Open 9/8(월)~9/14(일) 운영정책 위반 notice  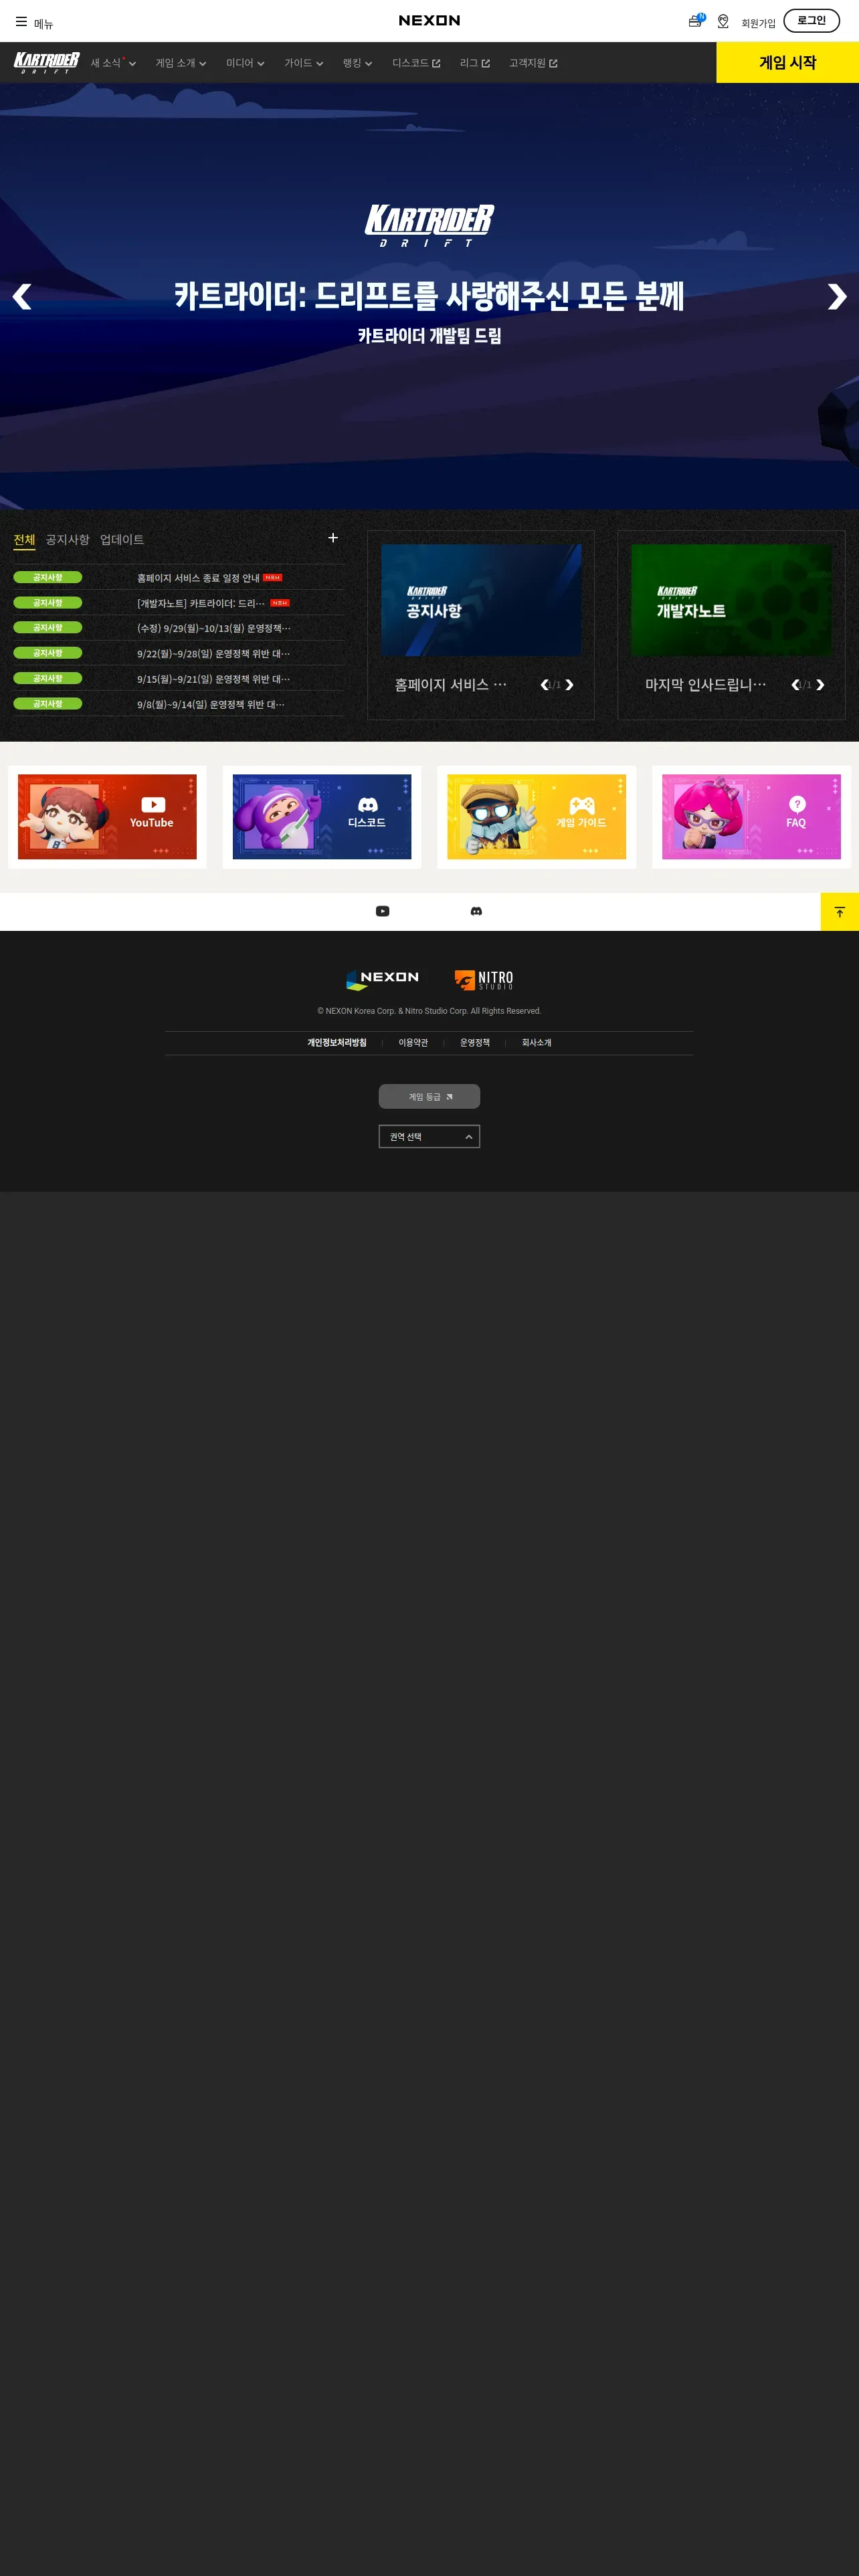click(211, 704)
